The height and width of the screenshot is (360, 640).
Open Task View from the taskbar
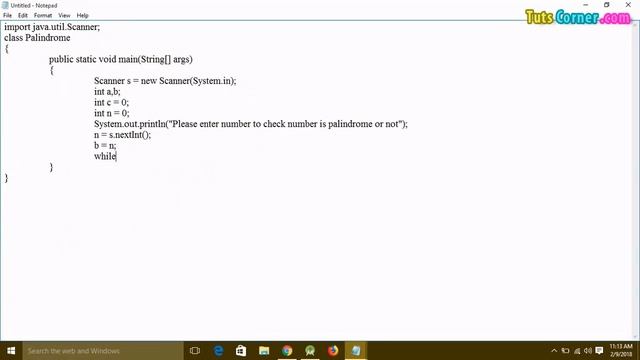click(195, 351)
